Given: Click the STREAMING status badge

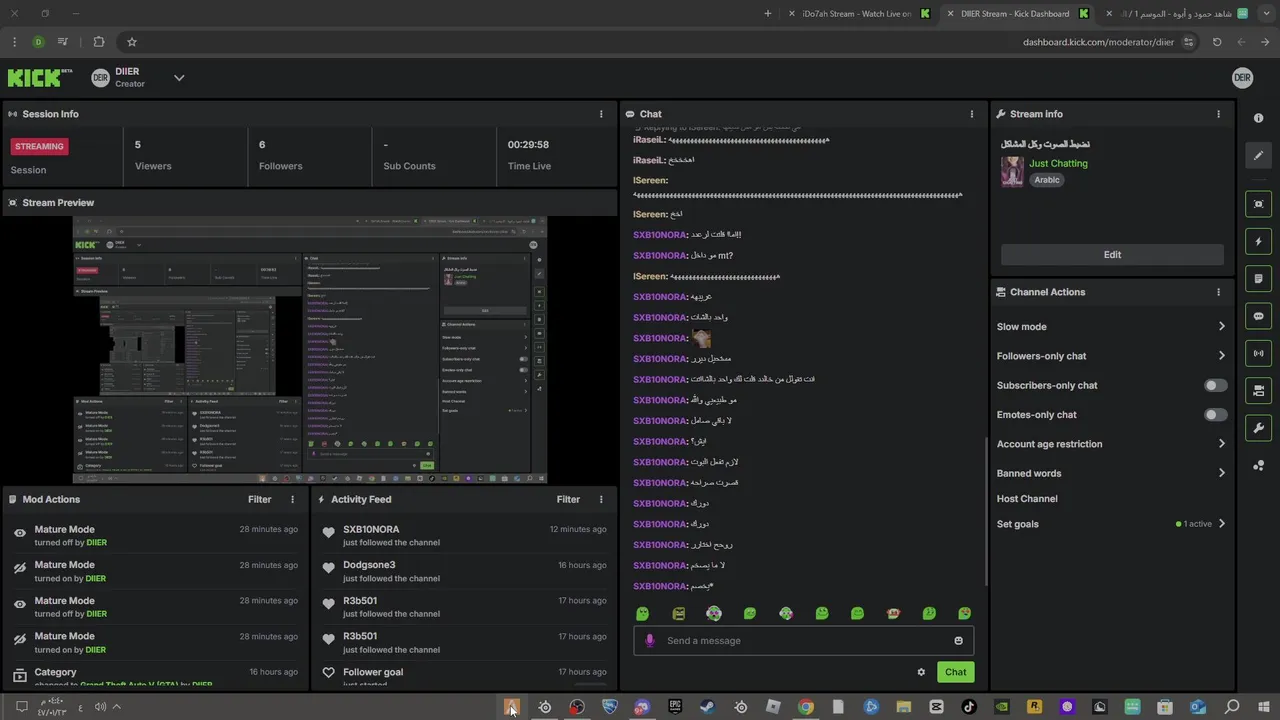Looking at the screenshot, I should click(x=39, y=146).
